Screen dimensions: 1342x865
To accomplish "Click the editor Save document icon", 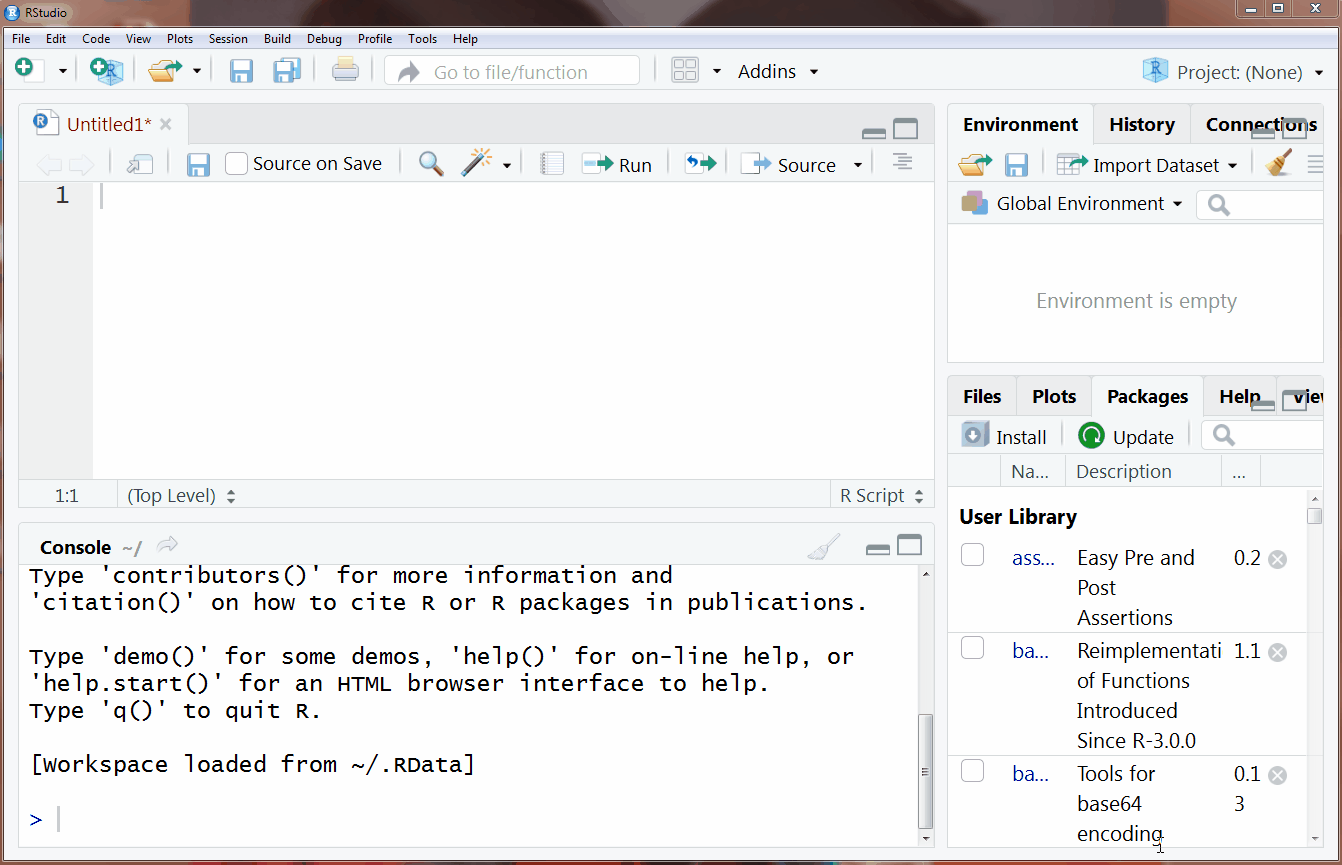I will click(x=198, y=165).
